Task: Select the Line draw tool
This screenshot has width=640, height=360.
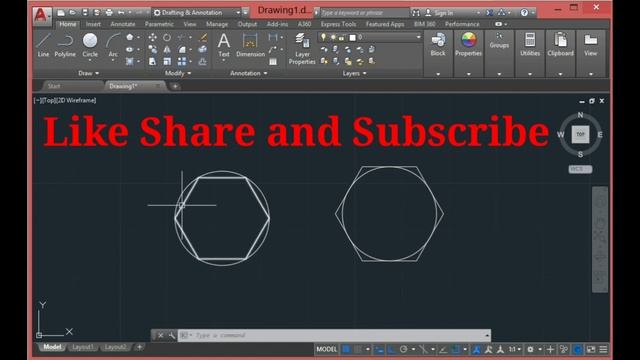Action: (x=43, y=45)
